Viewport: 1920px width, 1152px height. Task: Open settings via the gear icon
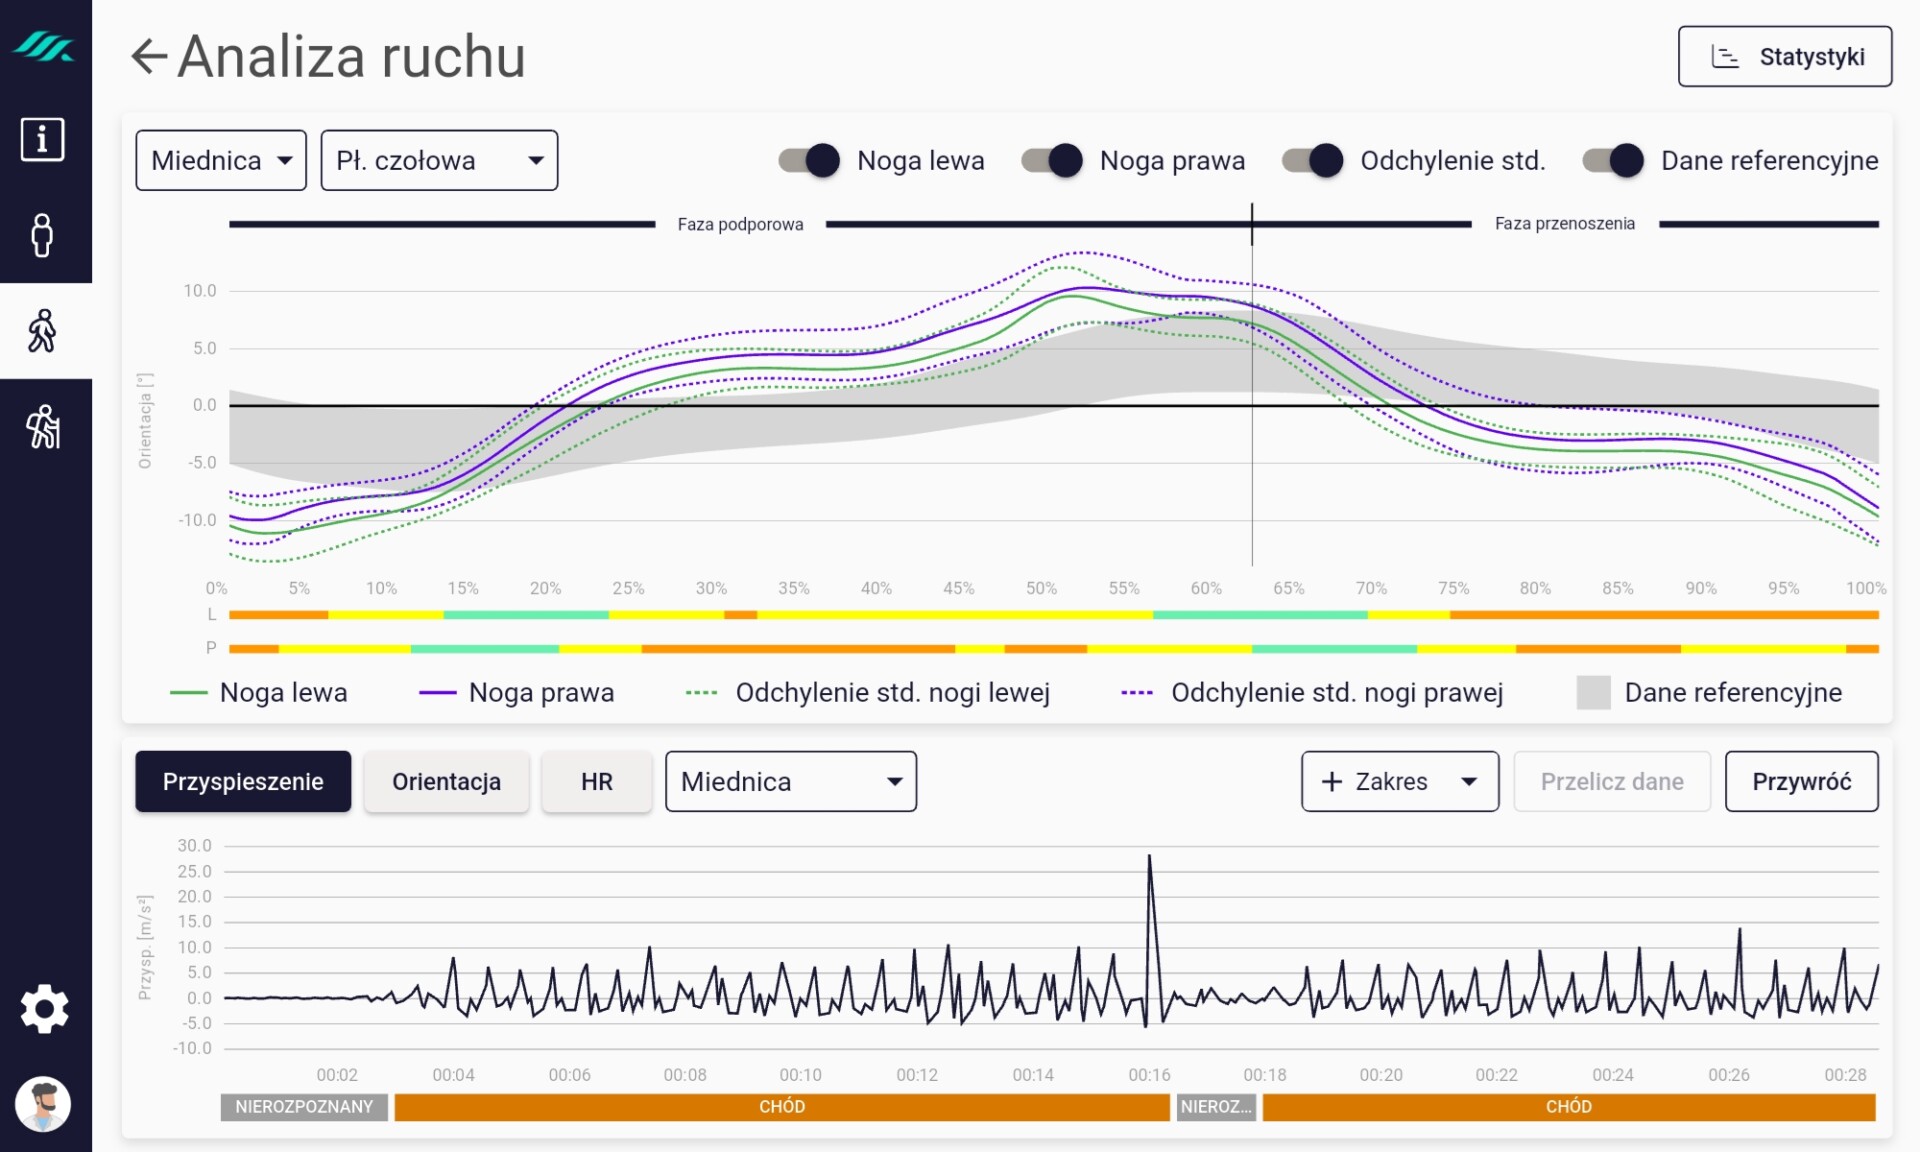[x=44, y=1009]
